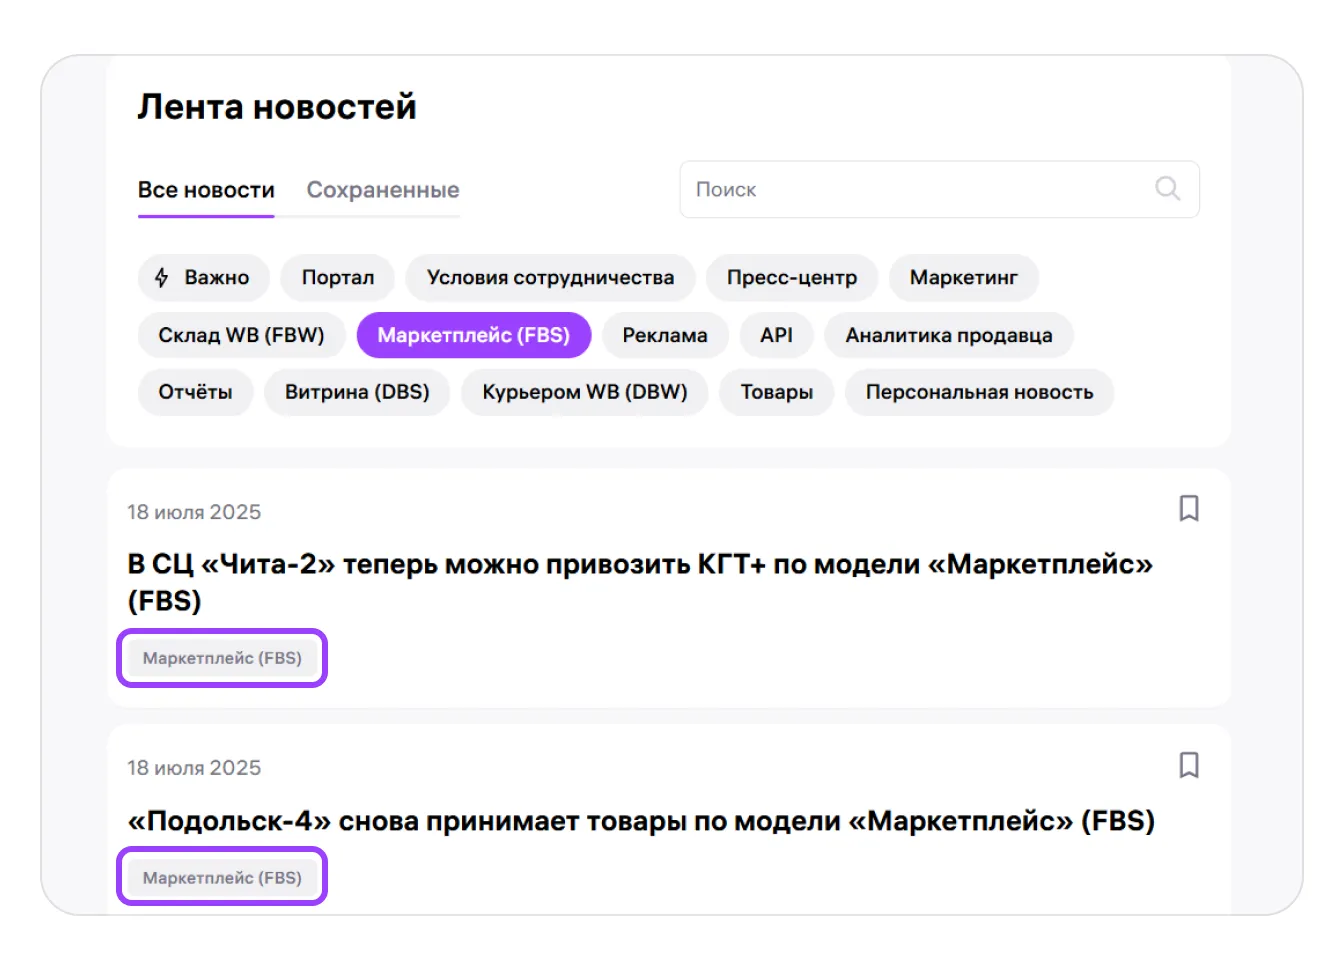
Task: Click the search magnifier icon
Action: [x=1167, y=188]
